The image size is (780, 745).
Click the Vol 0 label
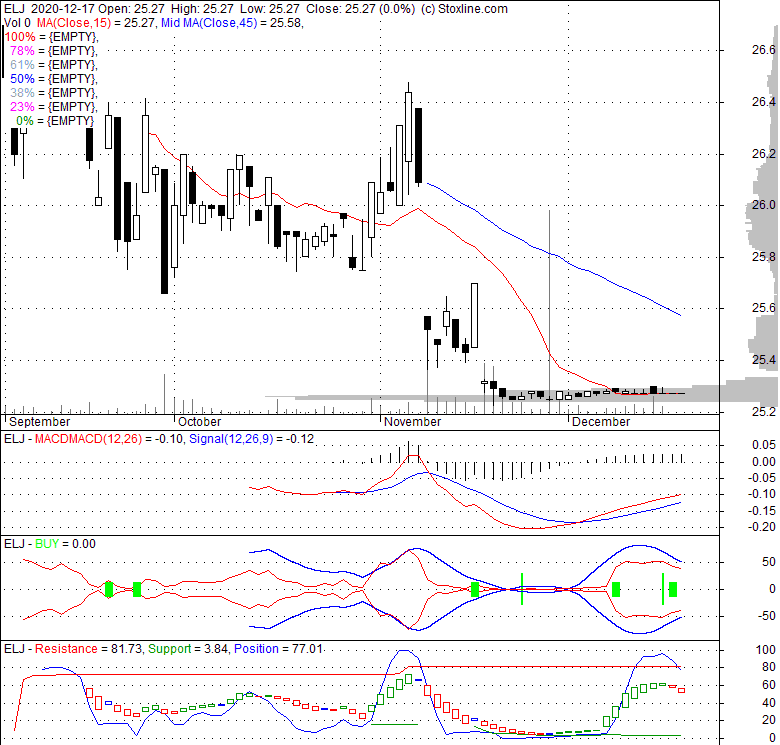pyautogui.click(x=17, y=23)
